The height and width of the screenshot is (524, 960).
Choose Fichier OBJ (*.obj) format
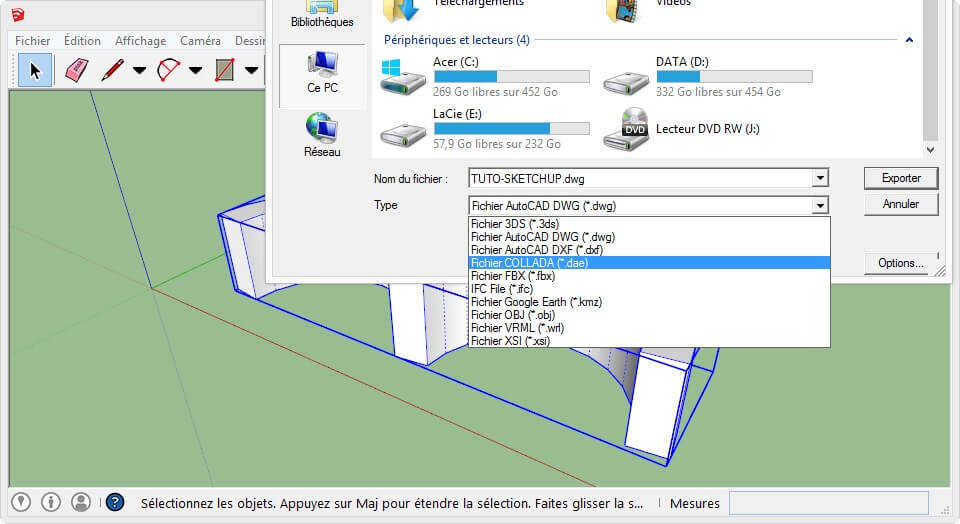point(649,315)
